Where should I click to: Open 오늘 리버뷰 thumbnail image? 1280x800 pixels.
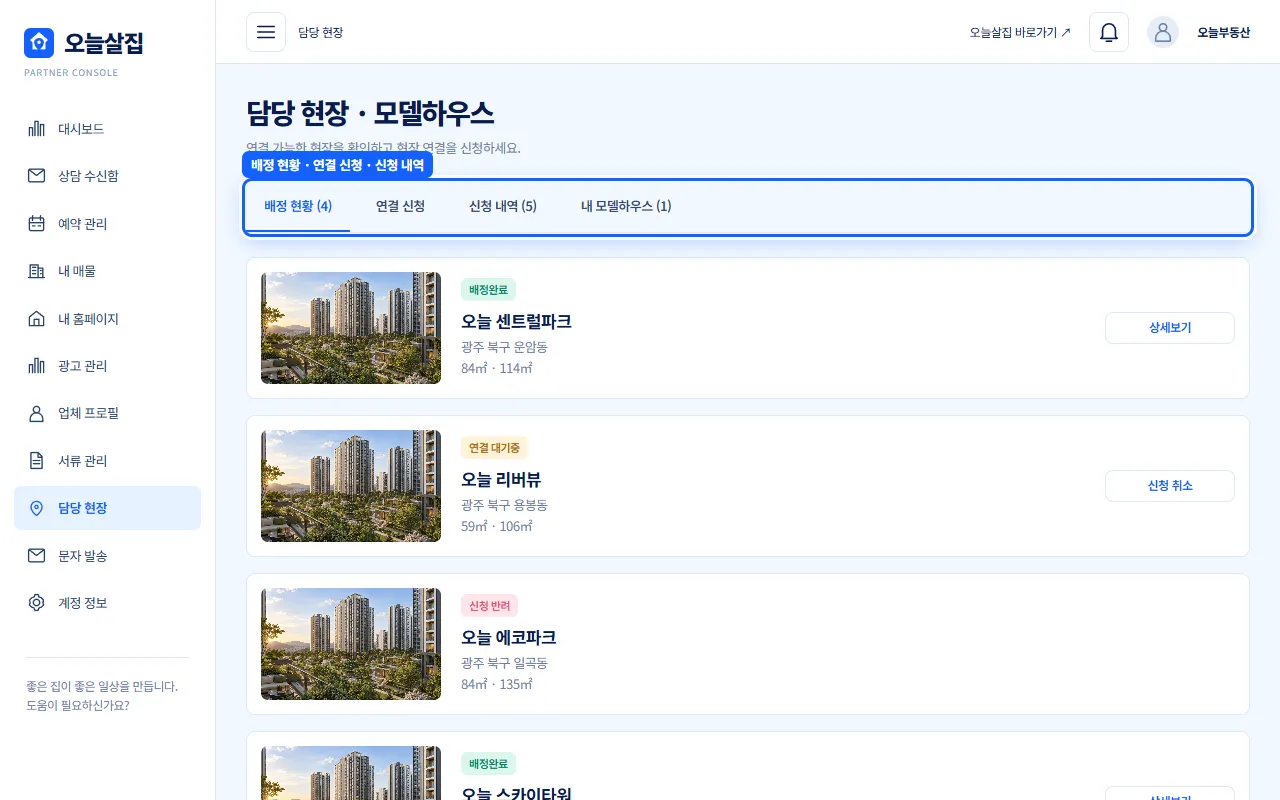tap(351, 486)
